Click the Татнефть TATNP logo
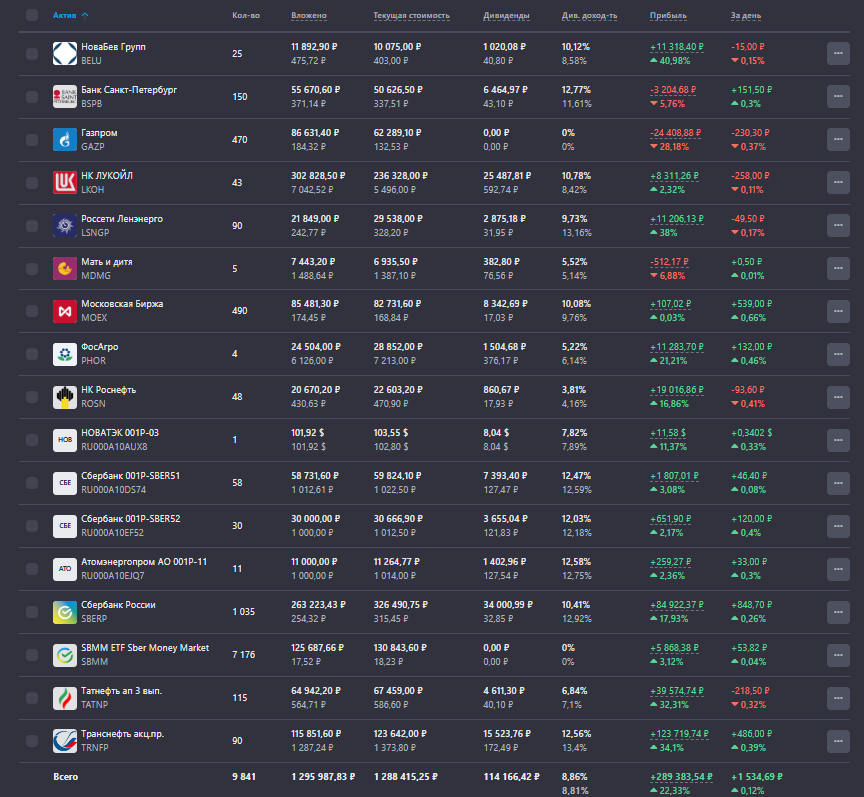Image resolution: width=864 pixels, height=797 pixels. click(x=65, y=698)
